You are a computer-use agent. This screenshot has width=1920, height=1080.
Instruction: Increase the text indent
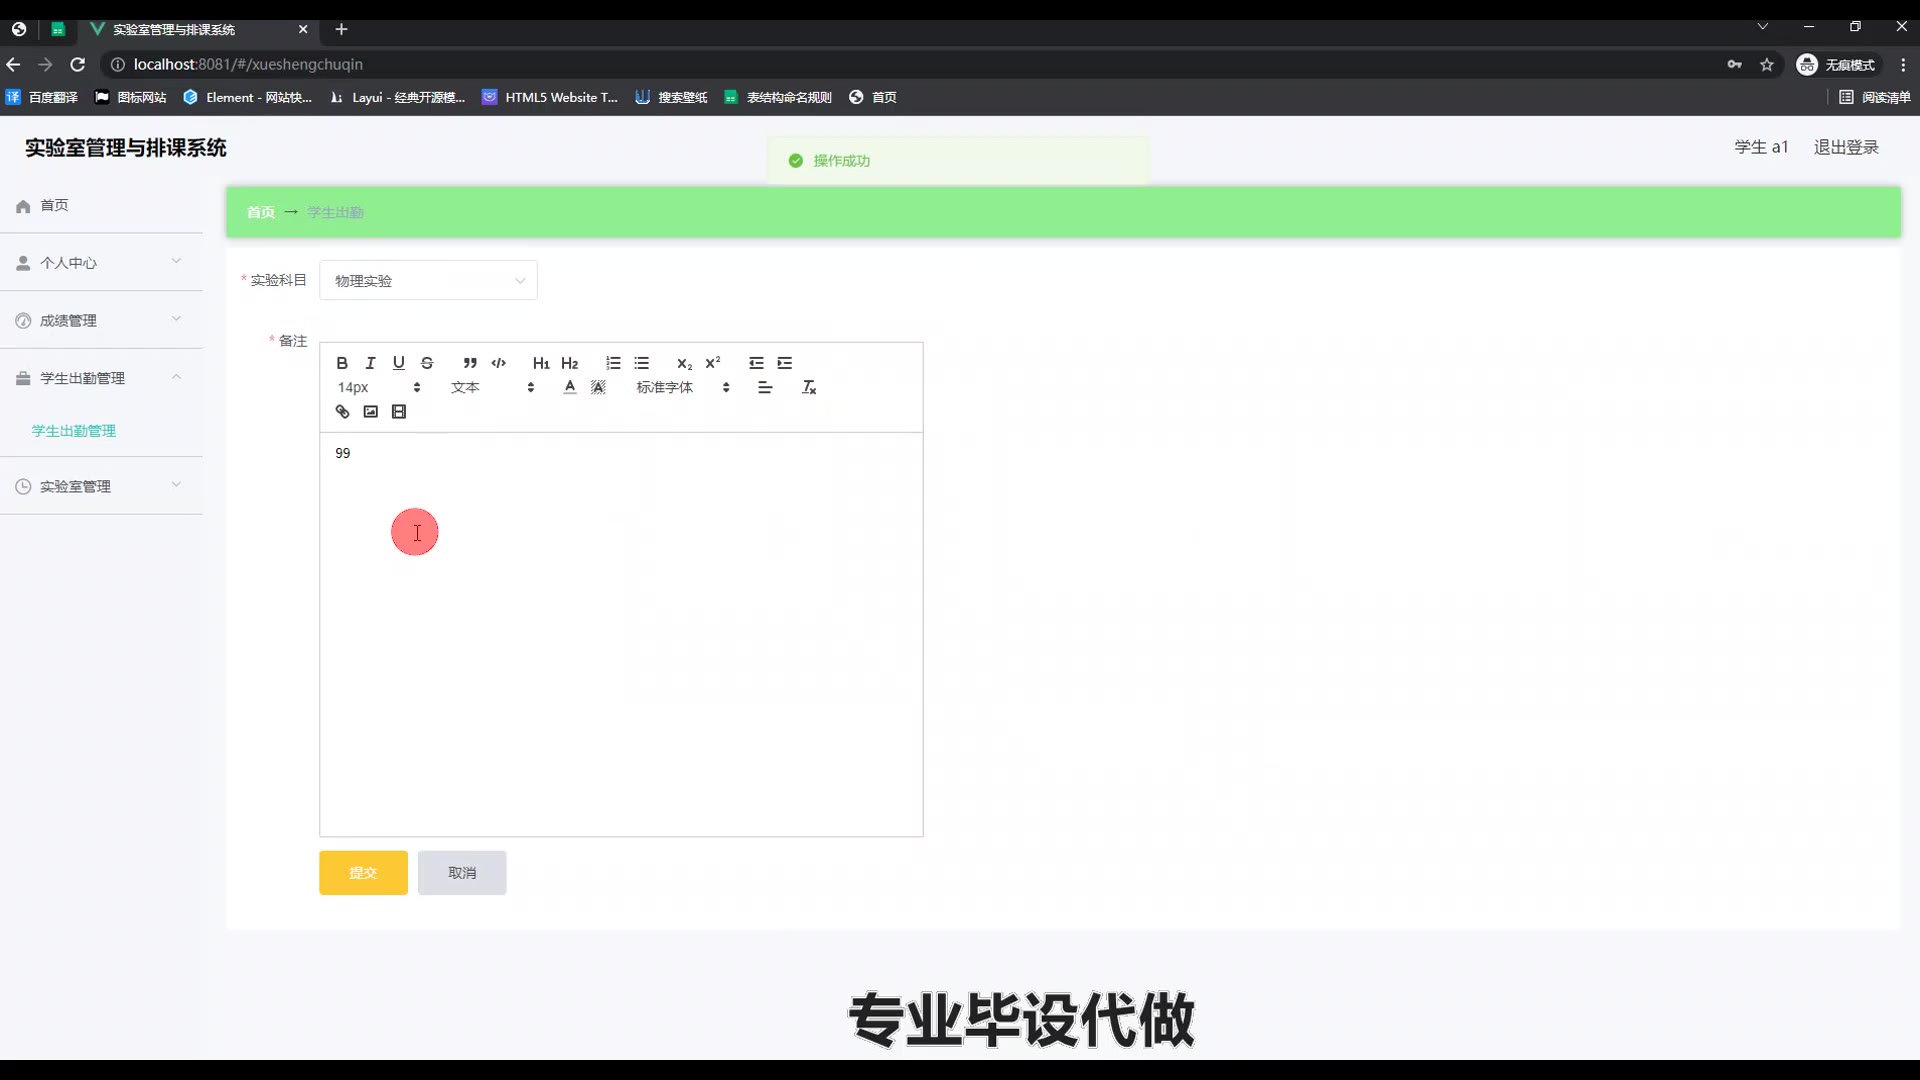point(785,363)
